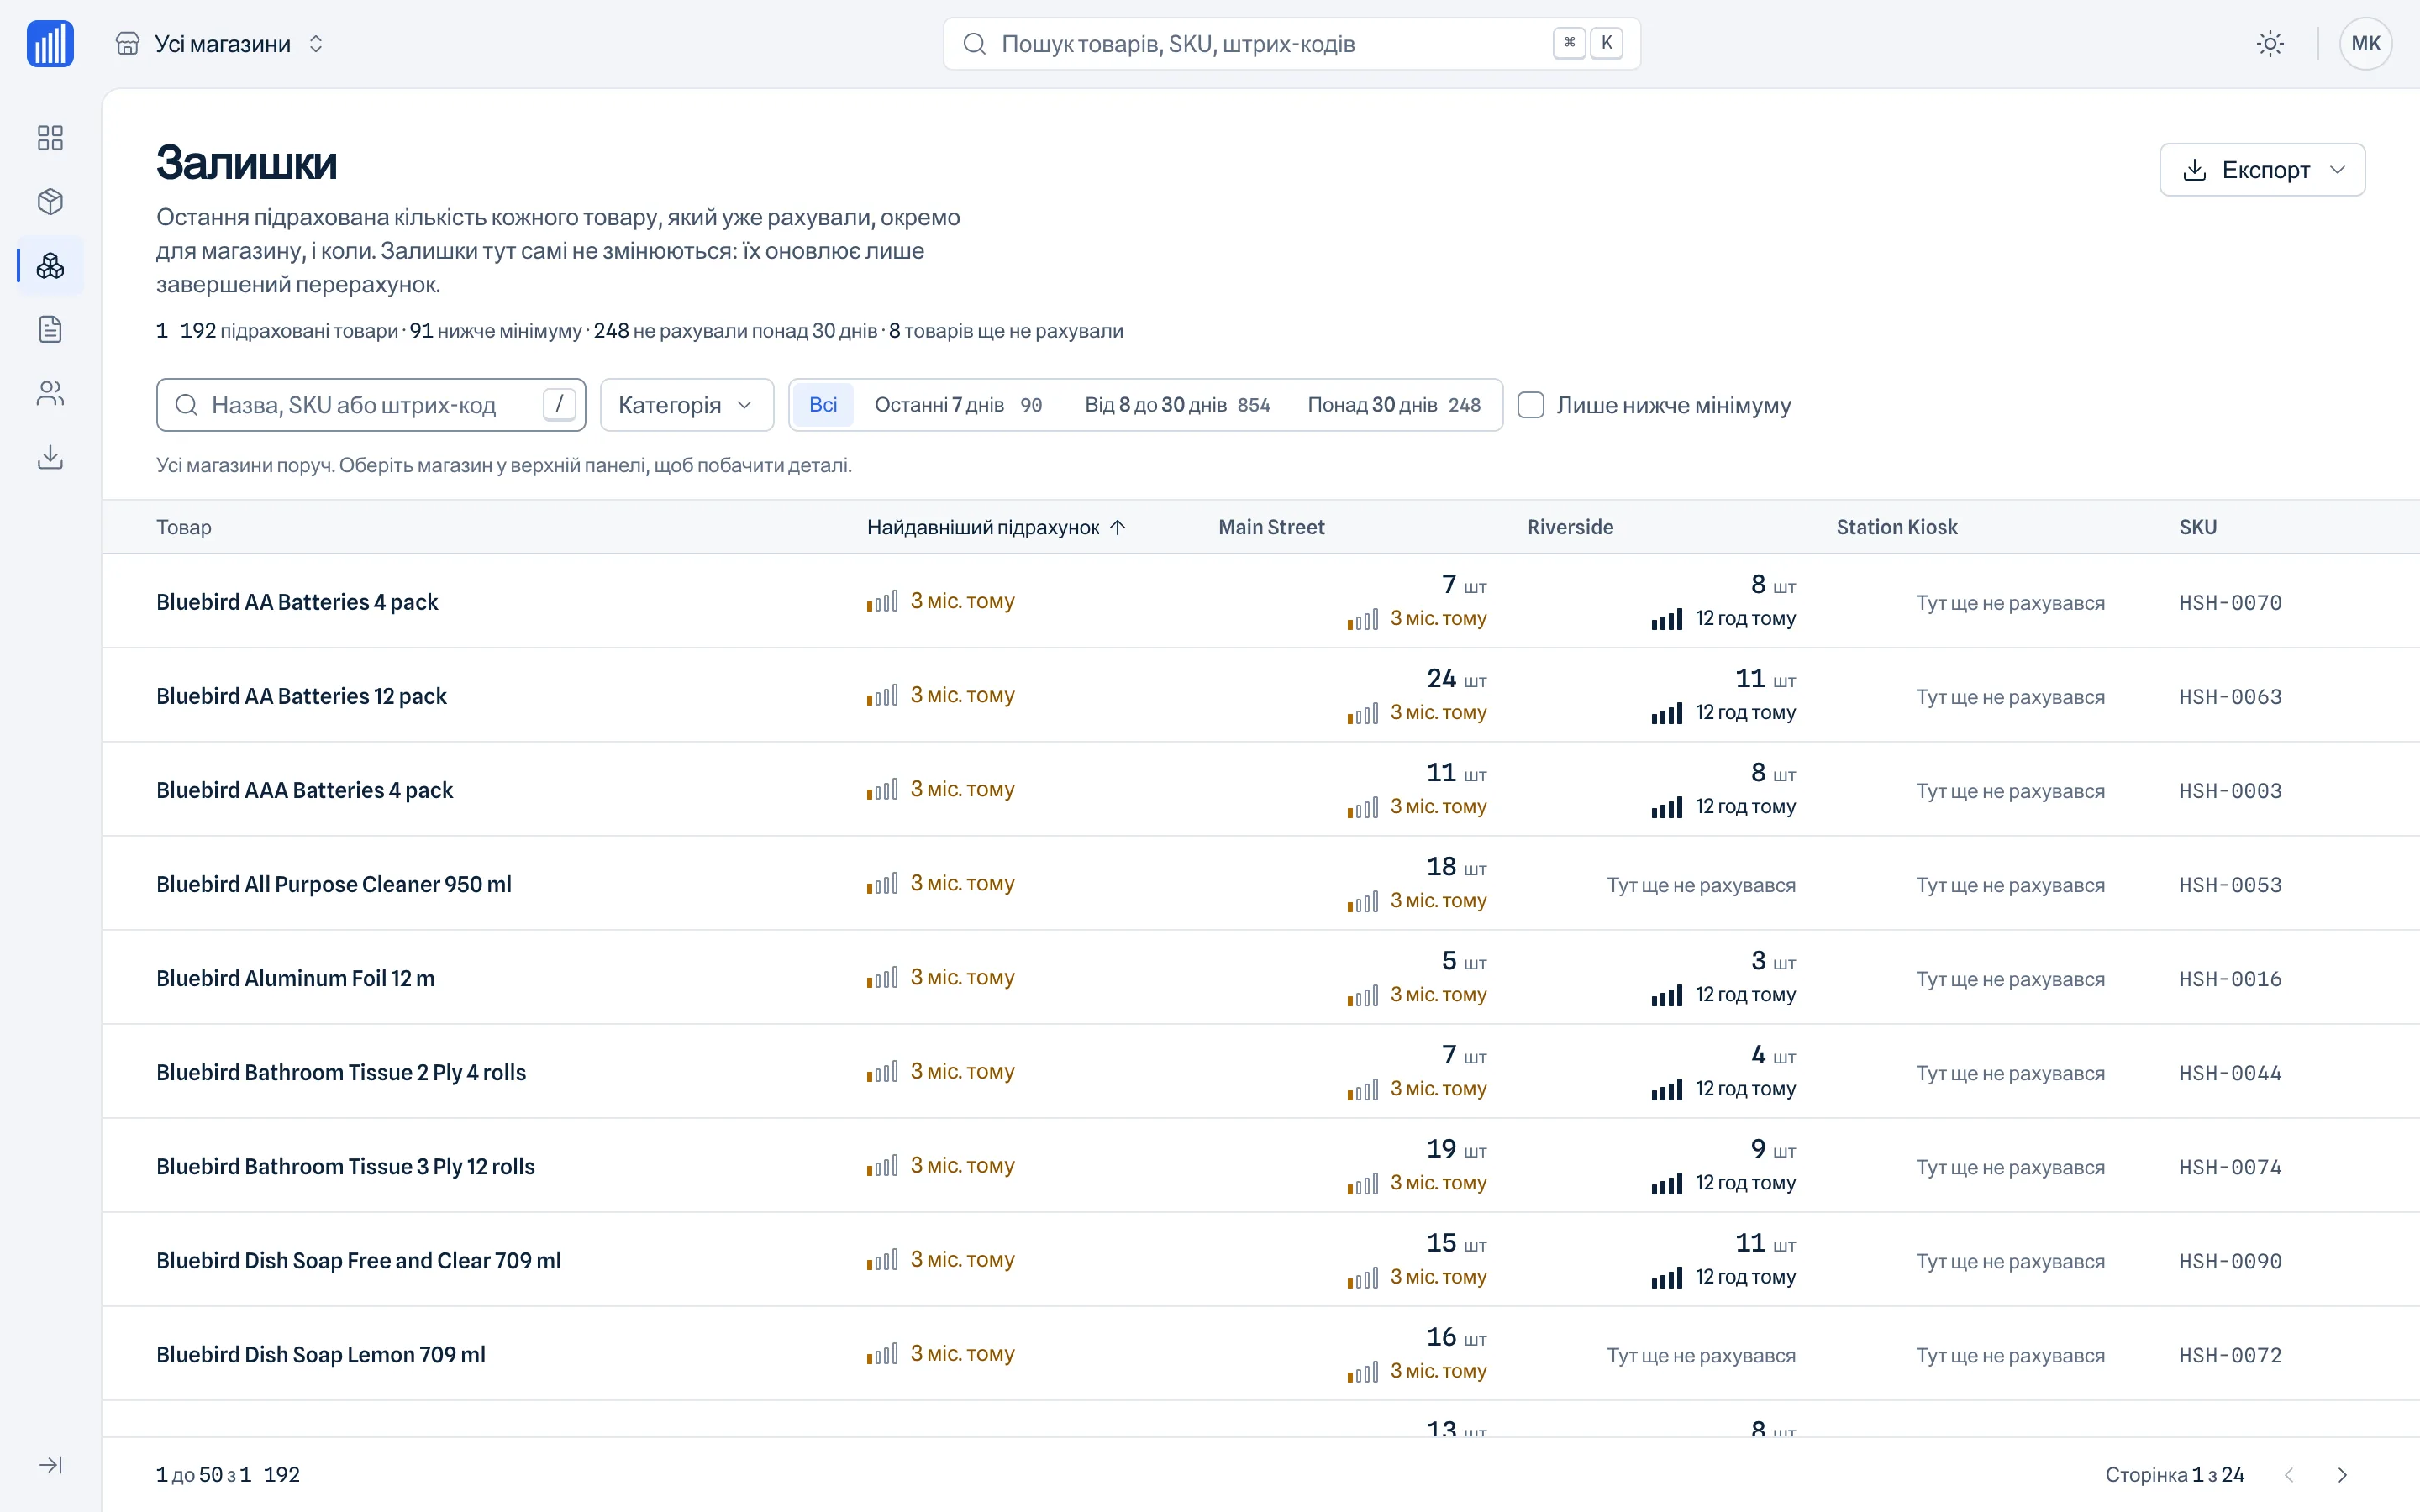Open the users icon in sidebar
The image size is (2420, 1512).
point(50,393)
